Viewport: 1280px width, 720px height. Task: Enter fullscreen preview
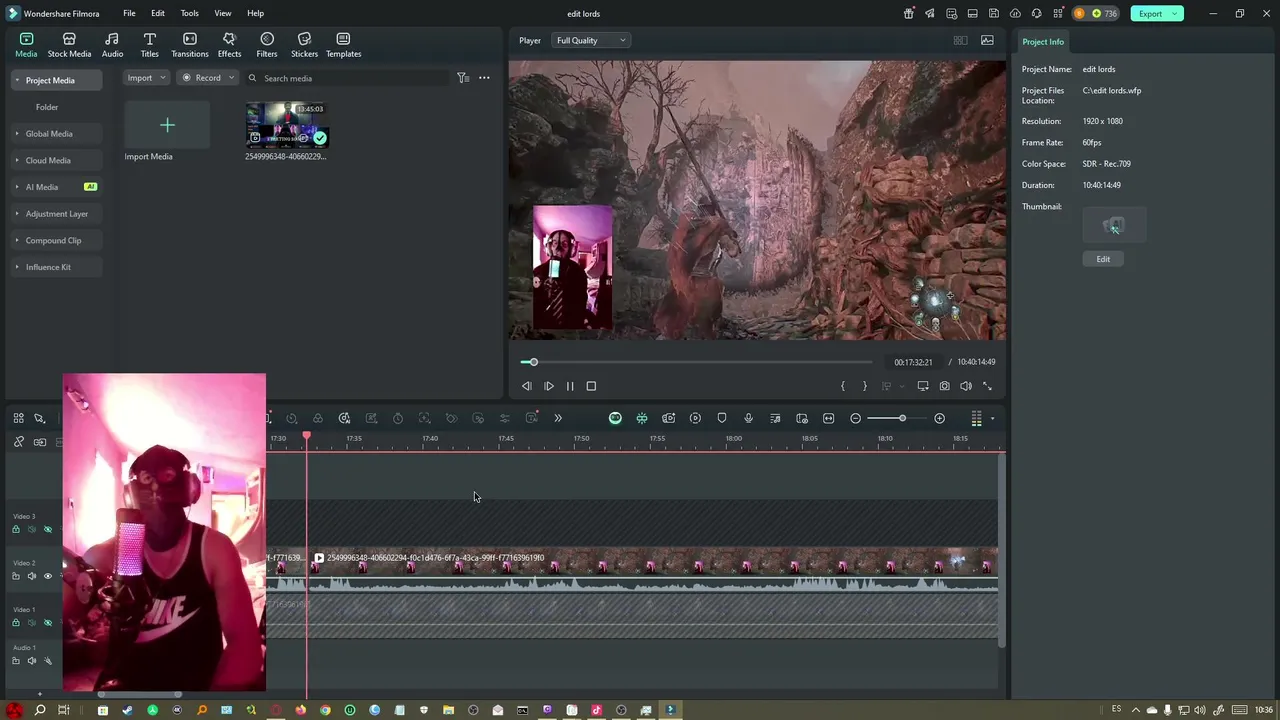point(987,386)
